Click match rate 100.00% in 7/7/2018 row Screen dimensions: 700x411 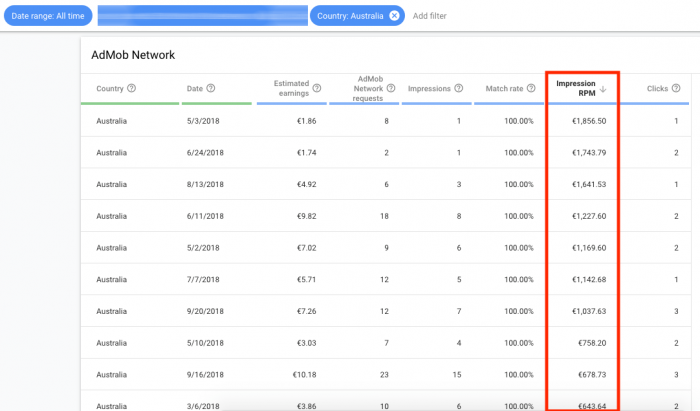pos(519,279)
